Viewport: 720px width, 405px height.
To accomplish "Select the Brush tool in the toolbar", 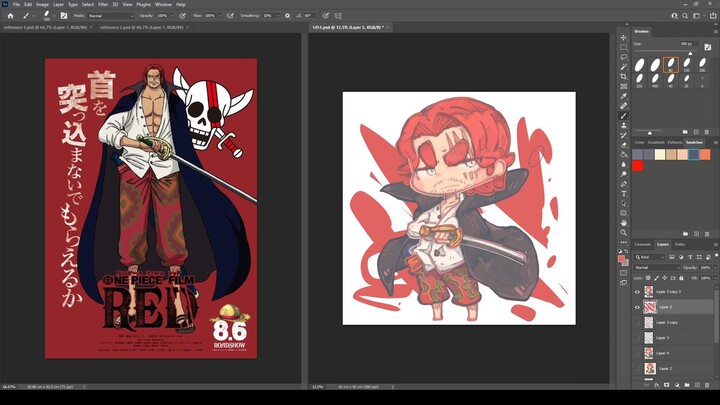I will [624, 116].
